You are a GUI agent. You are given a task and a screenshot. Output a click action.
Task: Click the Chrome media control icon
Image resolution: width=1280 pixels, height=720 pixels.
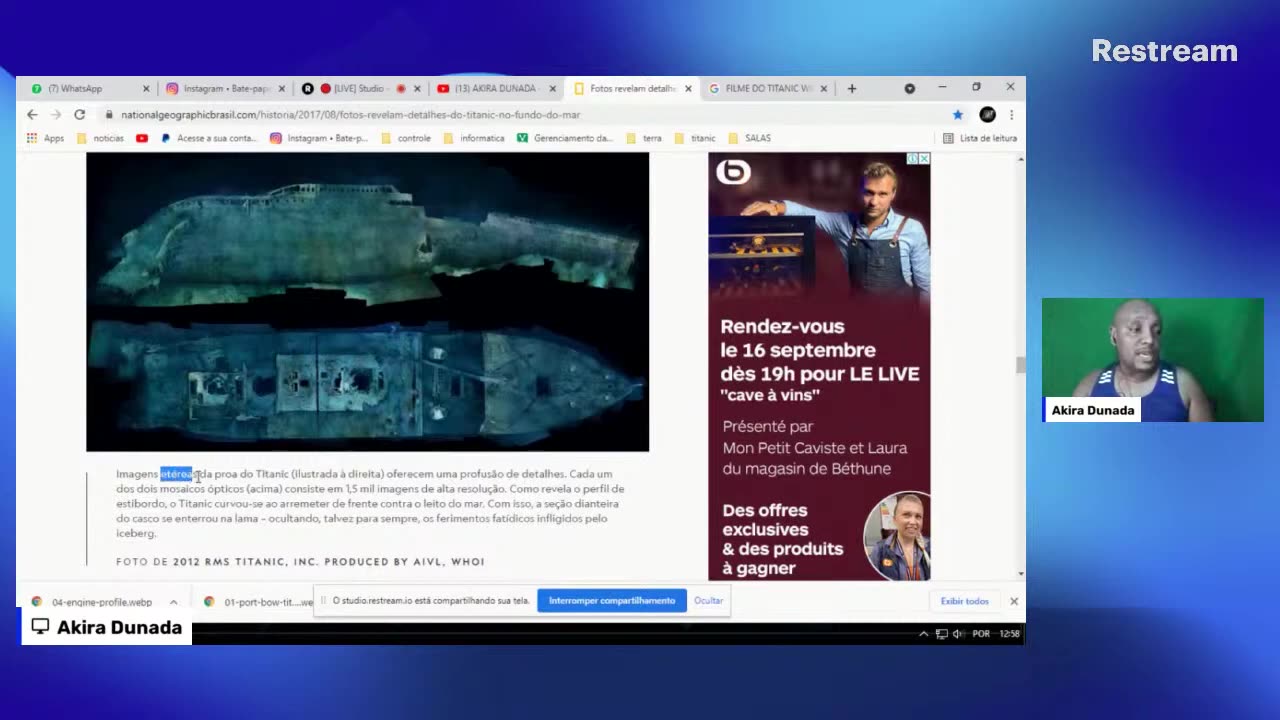point(909,88)
